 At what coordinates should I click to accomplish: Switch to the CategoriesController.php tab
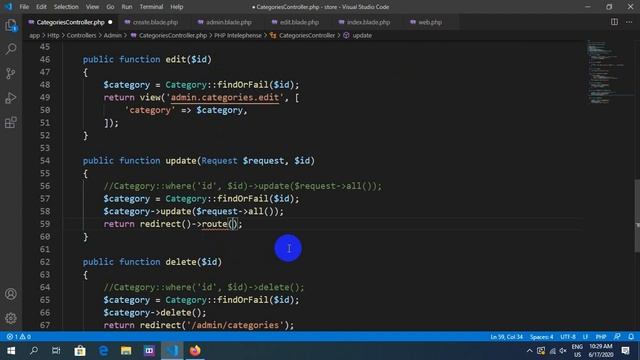pyautogui.click(x=70, y=22)
